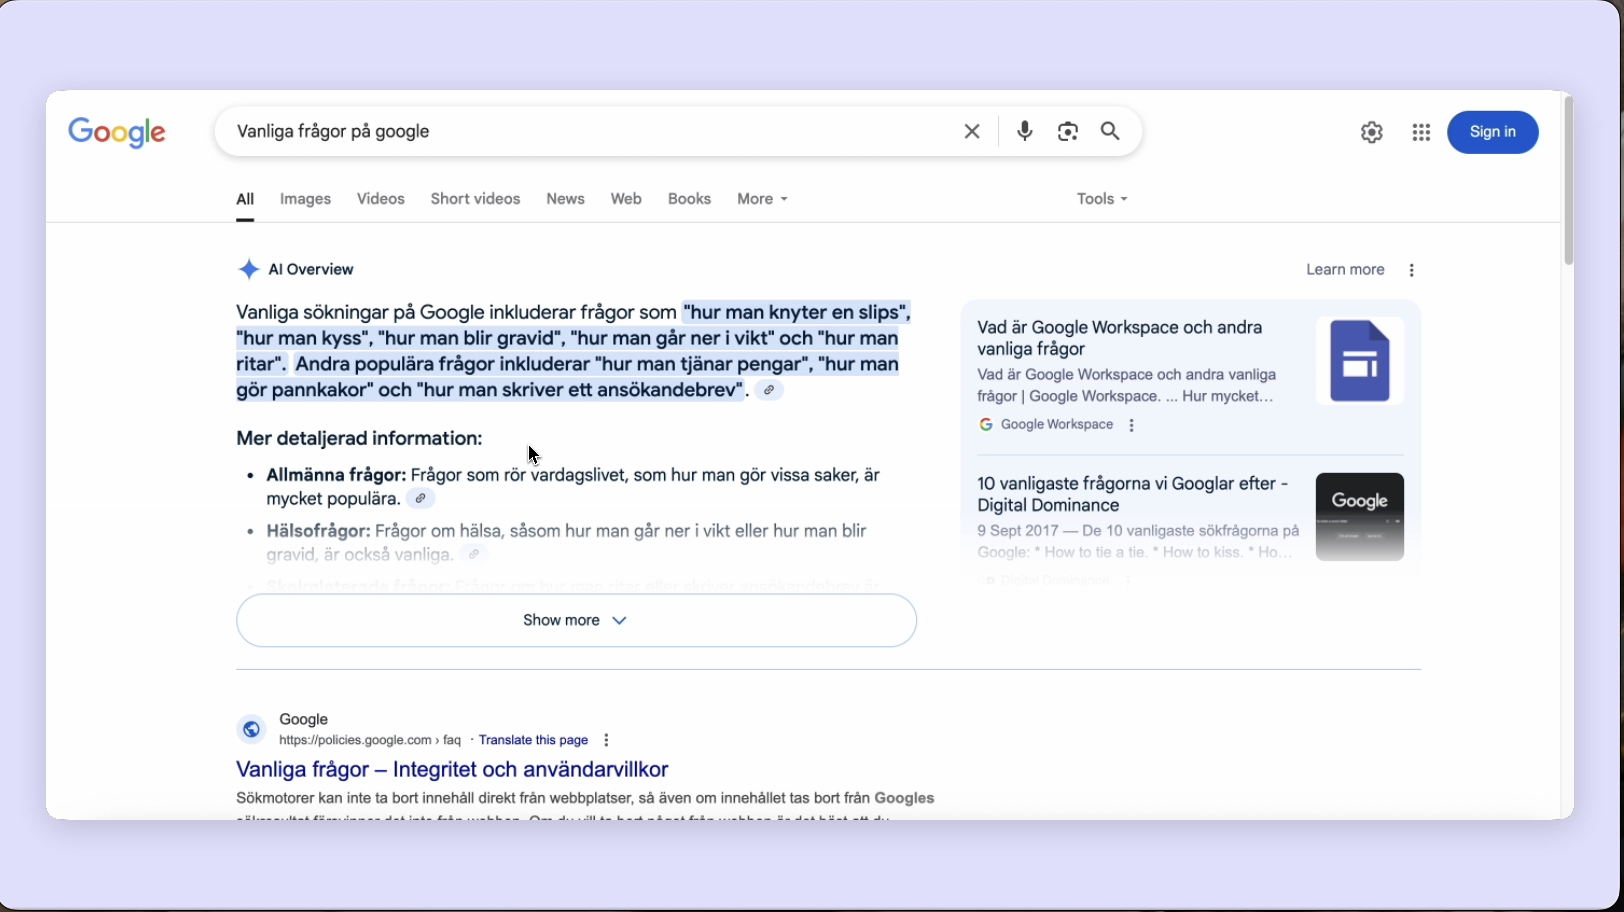The image size is (1624, 912).
Task: Open quick settings with the gear icon
Action: (1371, 132)
